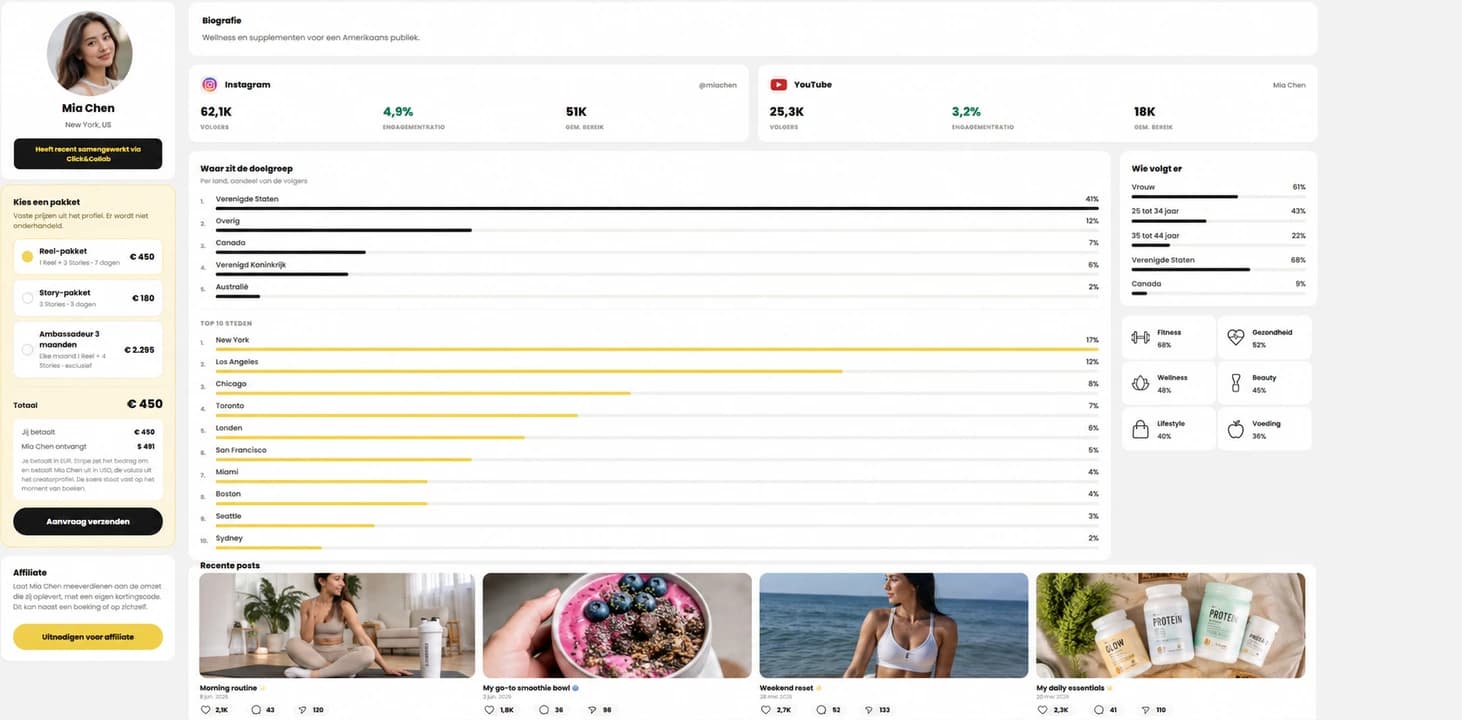Viewport: 1462px width, 720px height.
Task: Click the Click&Collab collaboration badge
Action: pos(88,154)
